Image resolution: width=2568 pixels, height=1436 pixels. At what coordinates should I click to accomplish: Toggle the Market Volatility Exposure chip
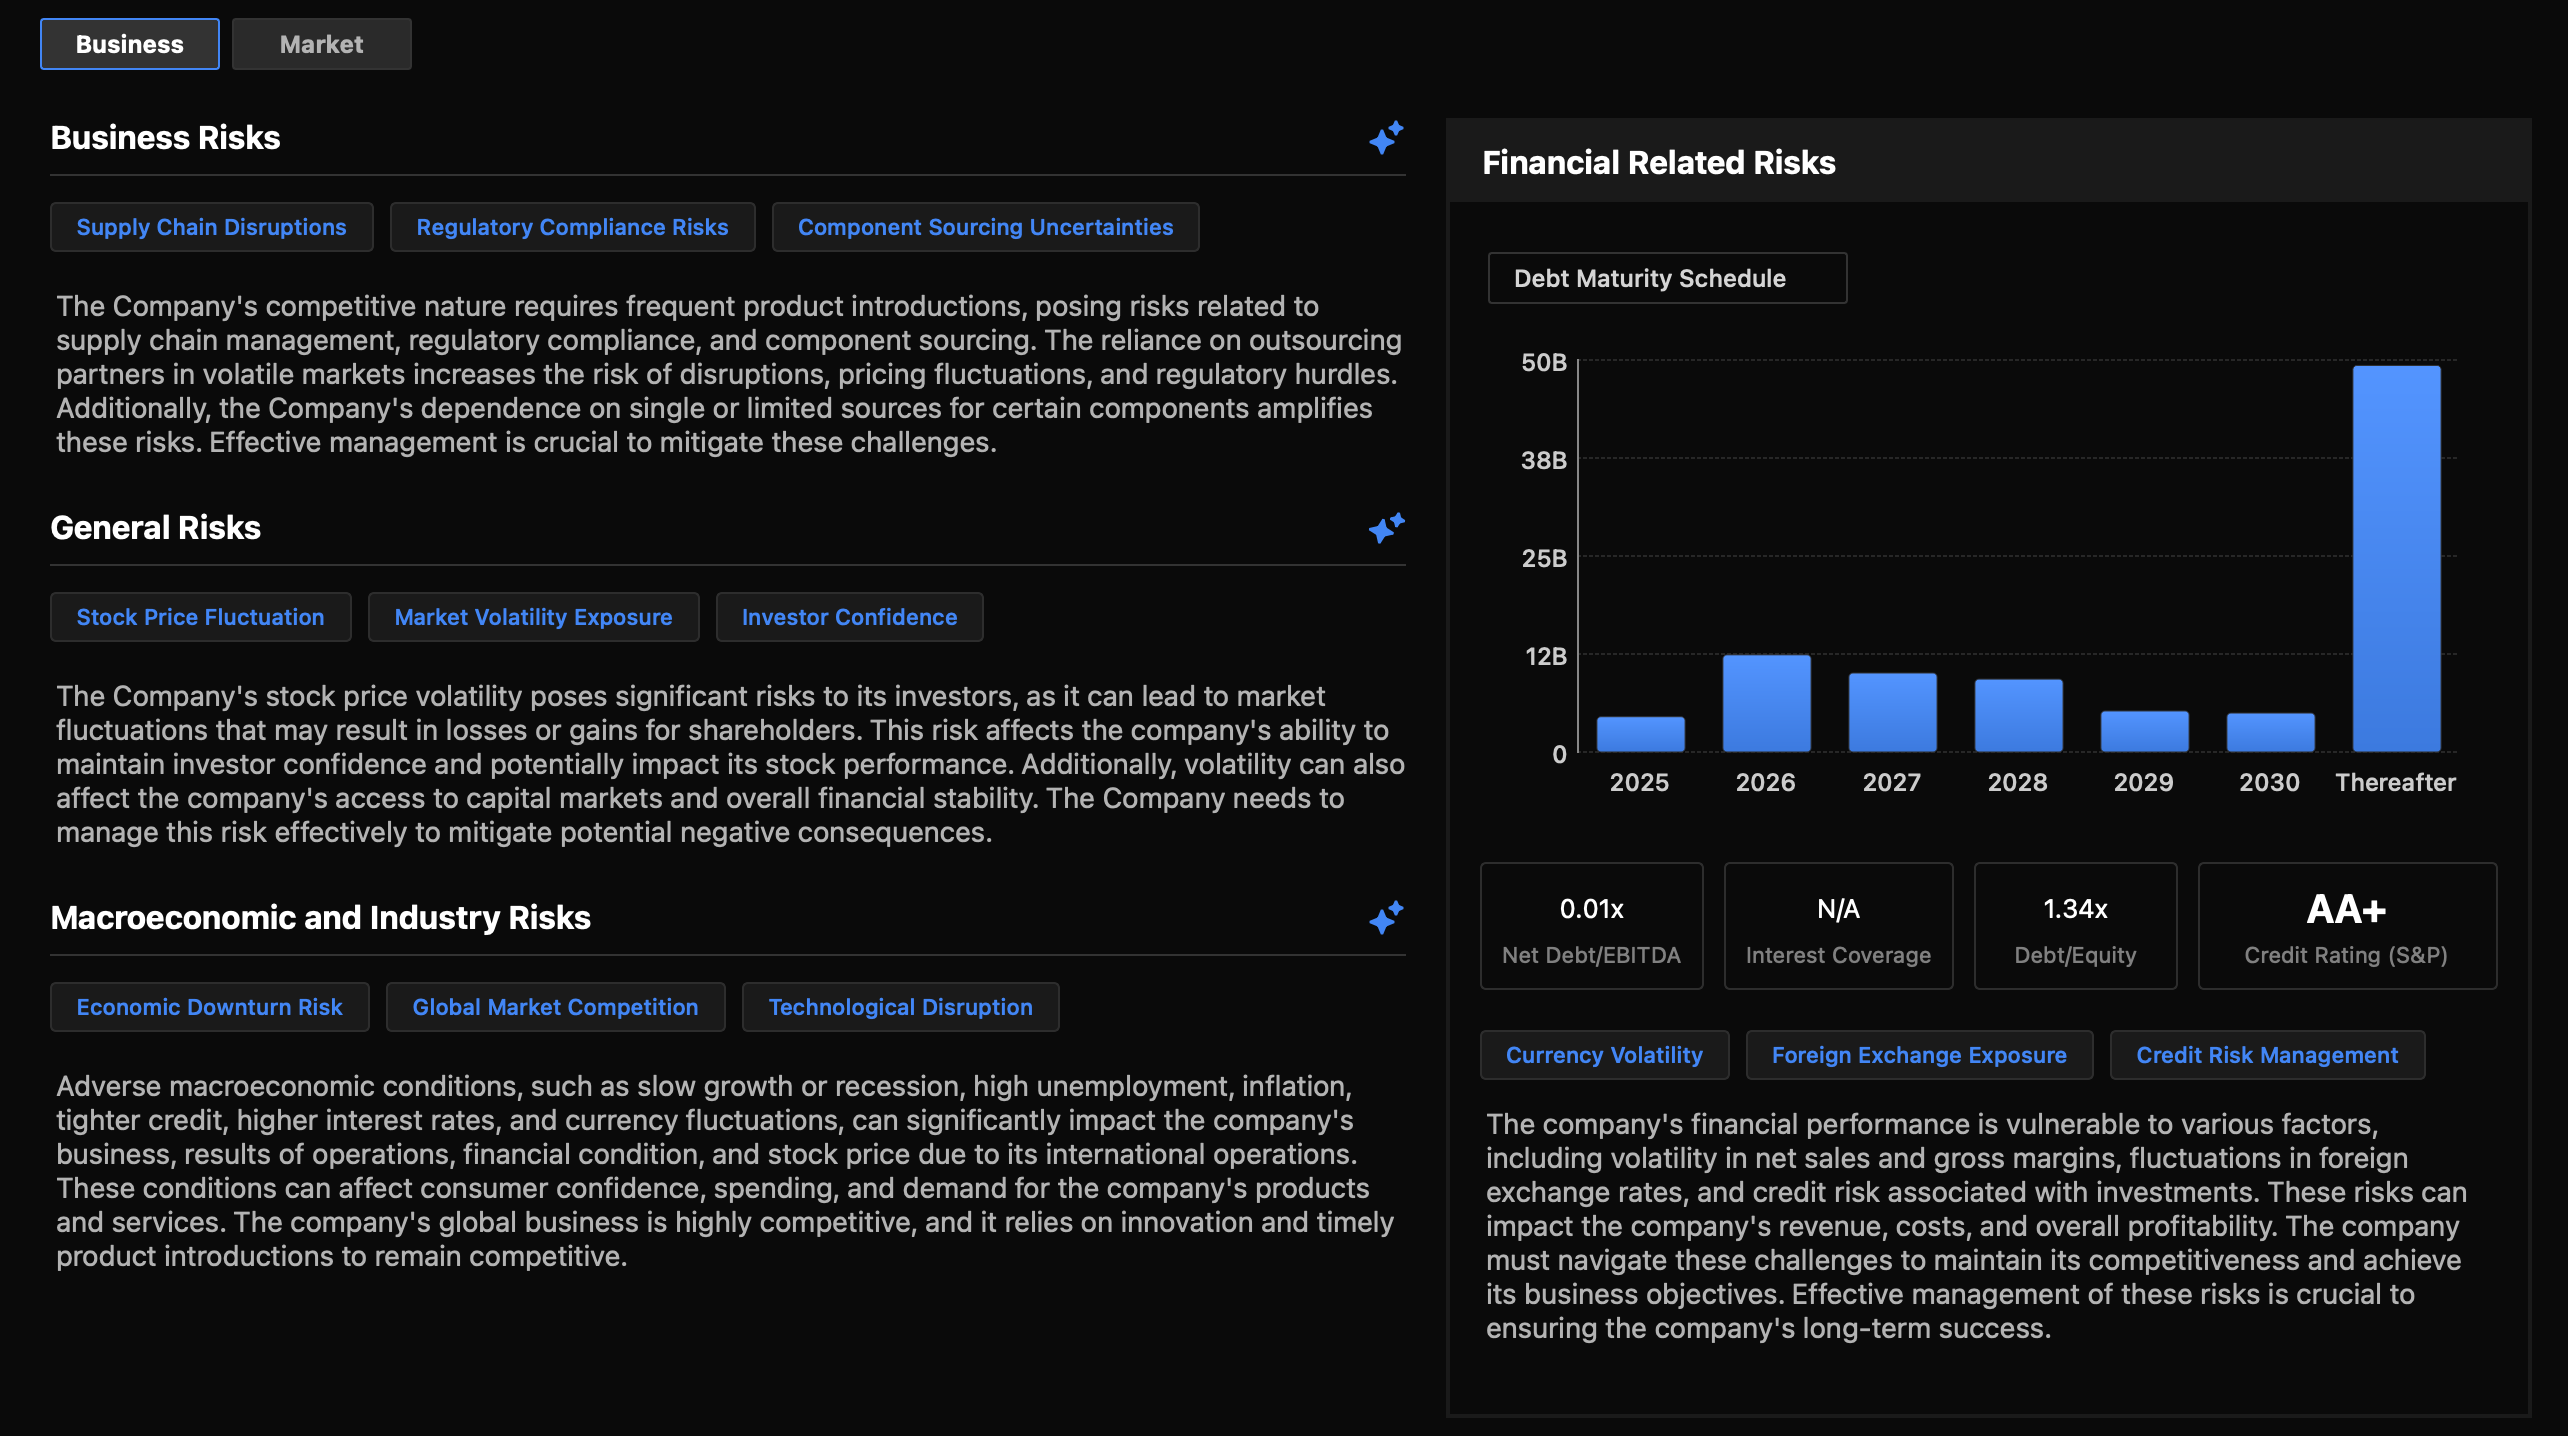tap(533, 617)
